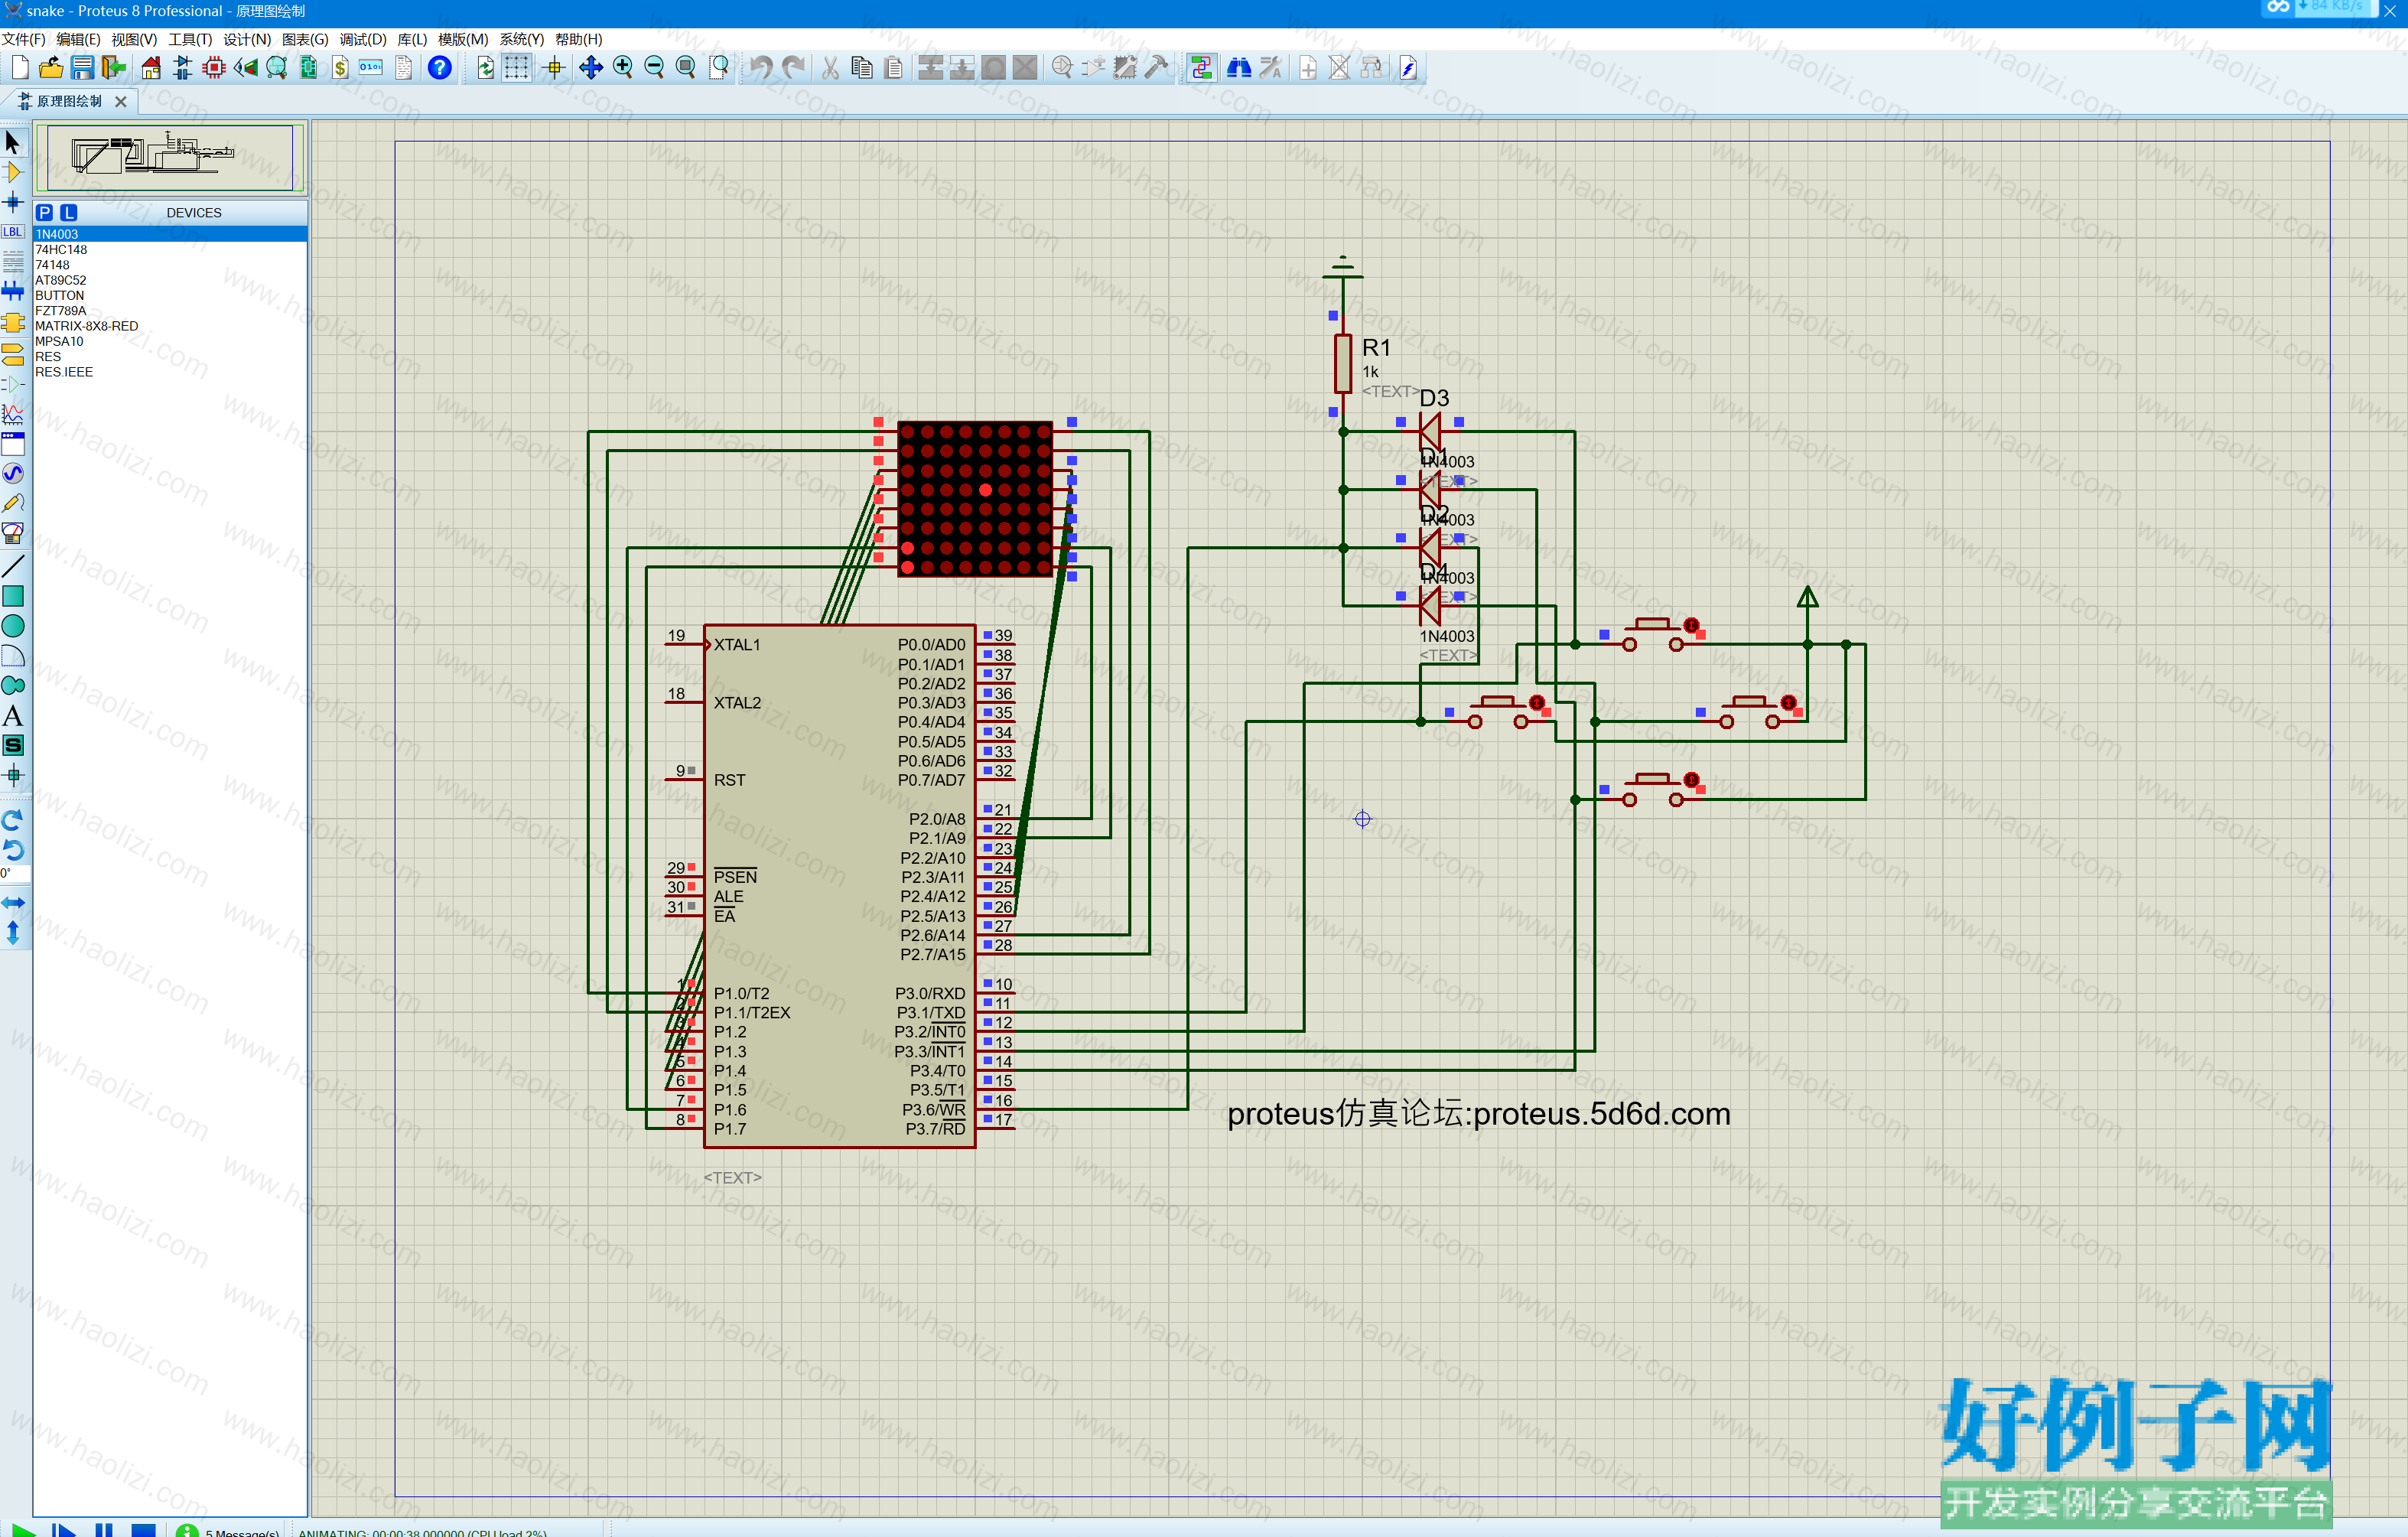The height and width of the screenshot is (1537, 2408).
Task: Open the 文件(F) file menu
Action: [x=24, y=39]
